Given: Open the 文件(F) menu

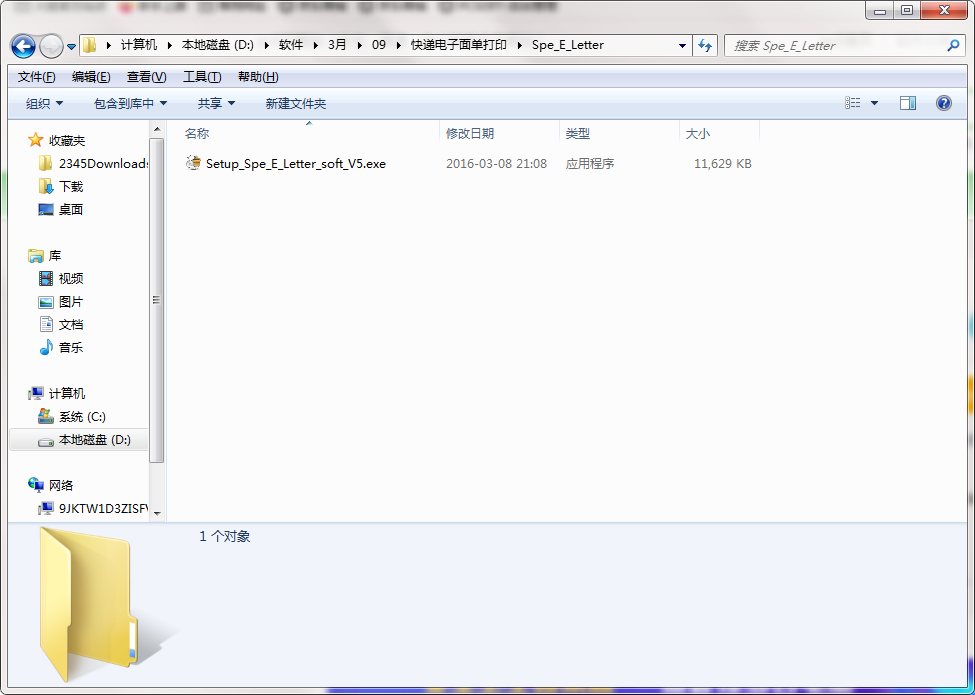Looking at the screenshot, I should tap(37, 77).
